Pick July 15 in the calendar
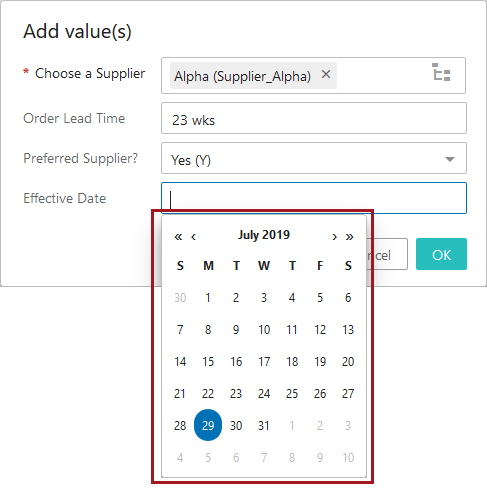Image resolution: width=487 pixels, height=491 pixels. pyautogui.click(x=208, y=361)
